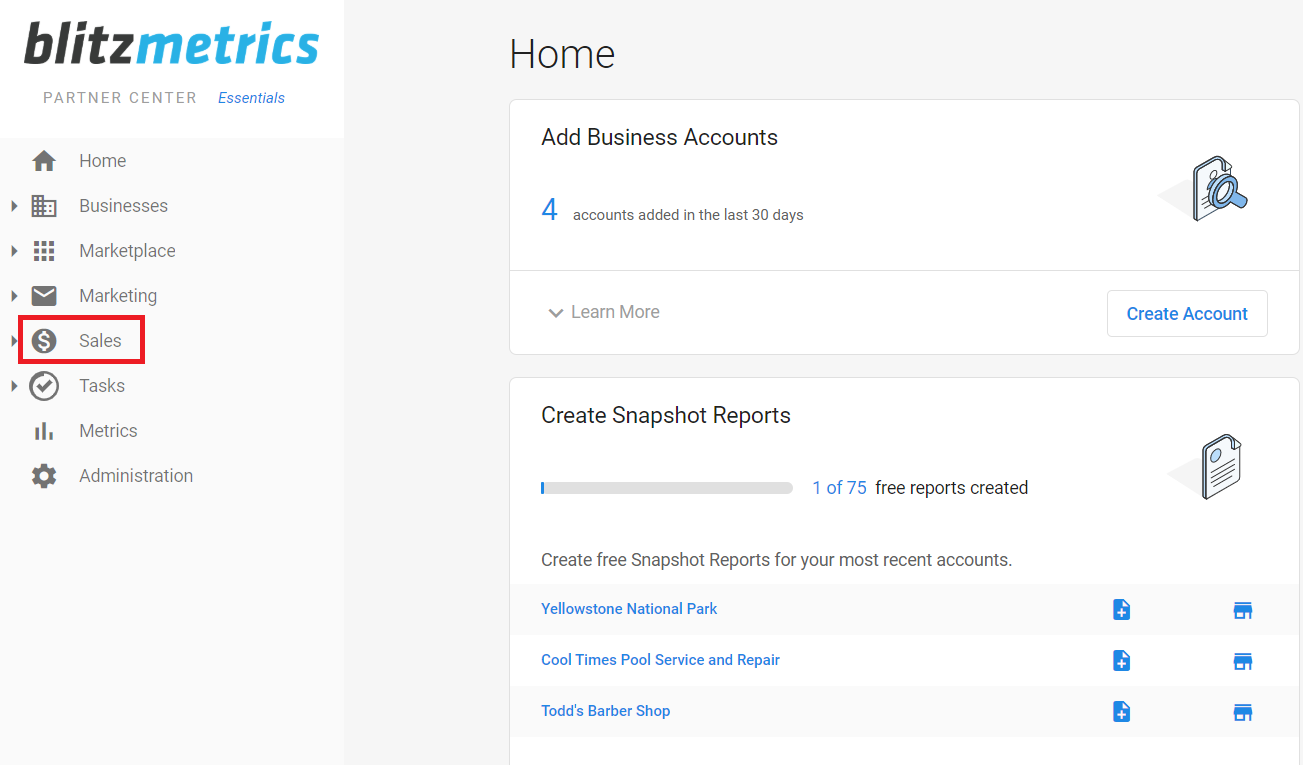Screen dimensions: 1303x765
Task: Expand the Marketing menu arrow
Action: 14,296
